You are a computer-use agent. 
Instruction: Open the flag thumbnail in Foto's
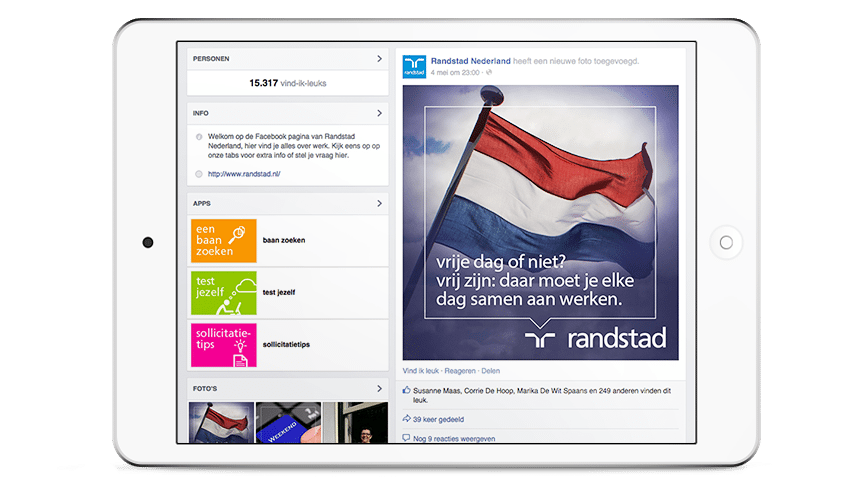pyautogui.click(x=222, y=423)
